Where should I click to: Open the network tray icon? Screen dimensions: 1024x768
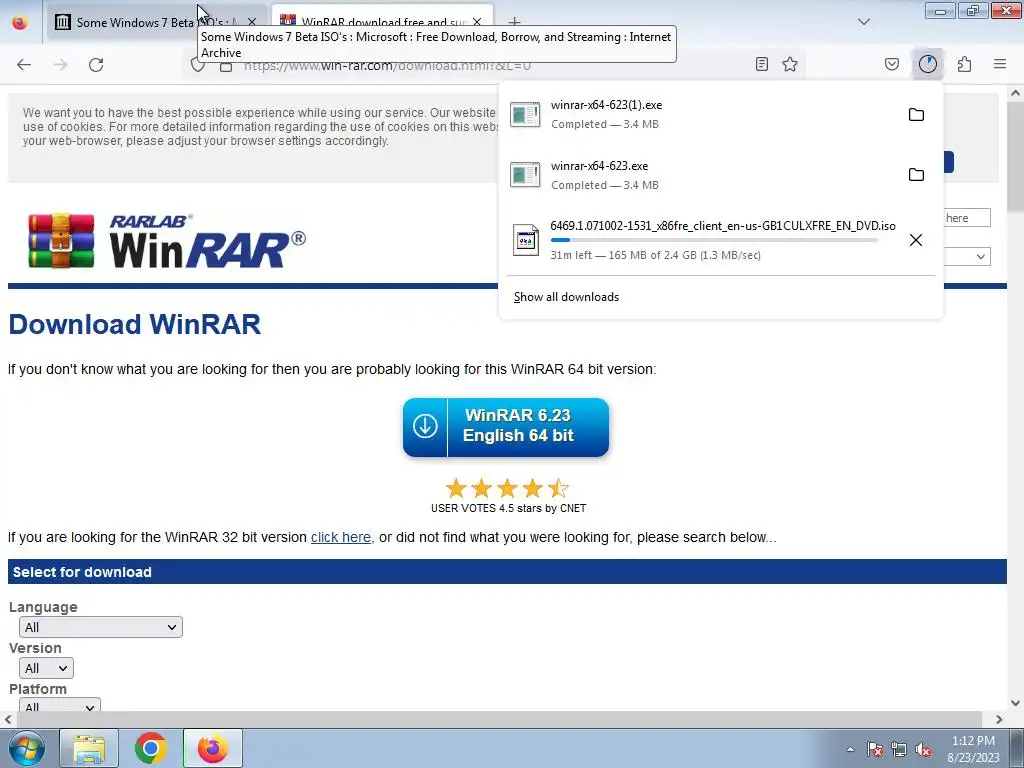[899, 749]
